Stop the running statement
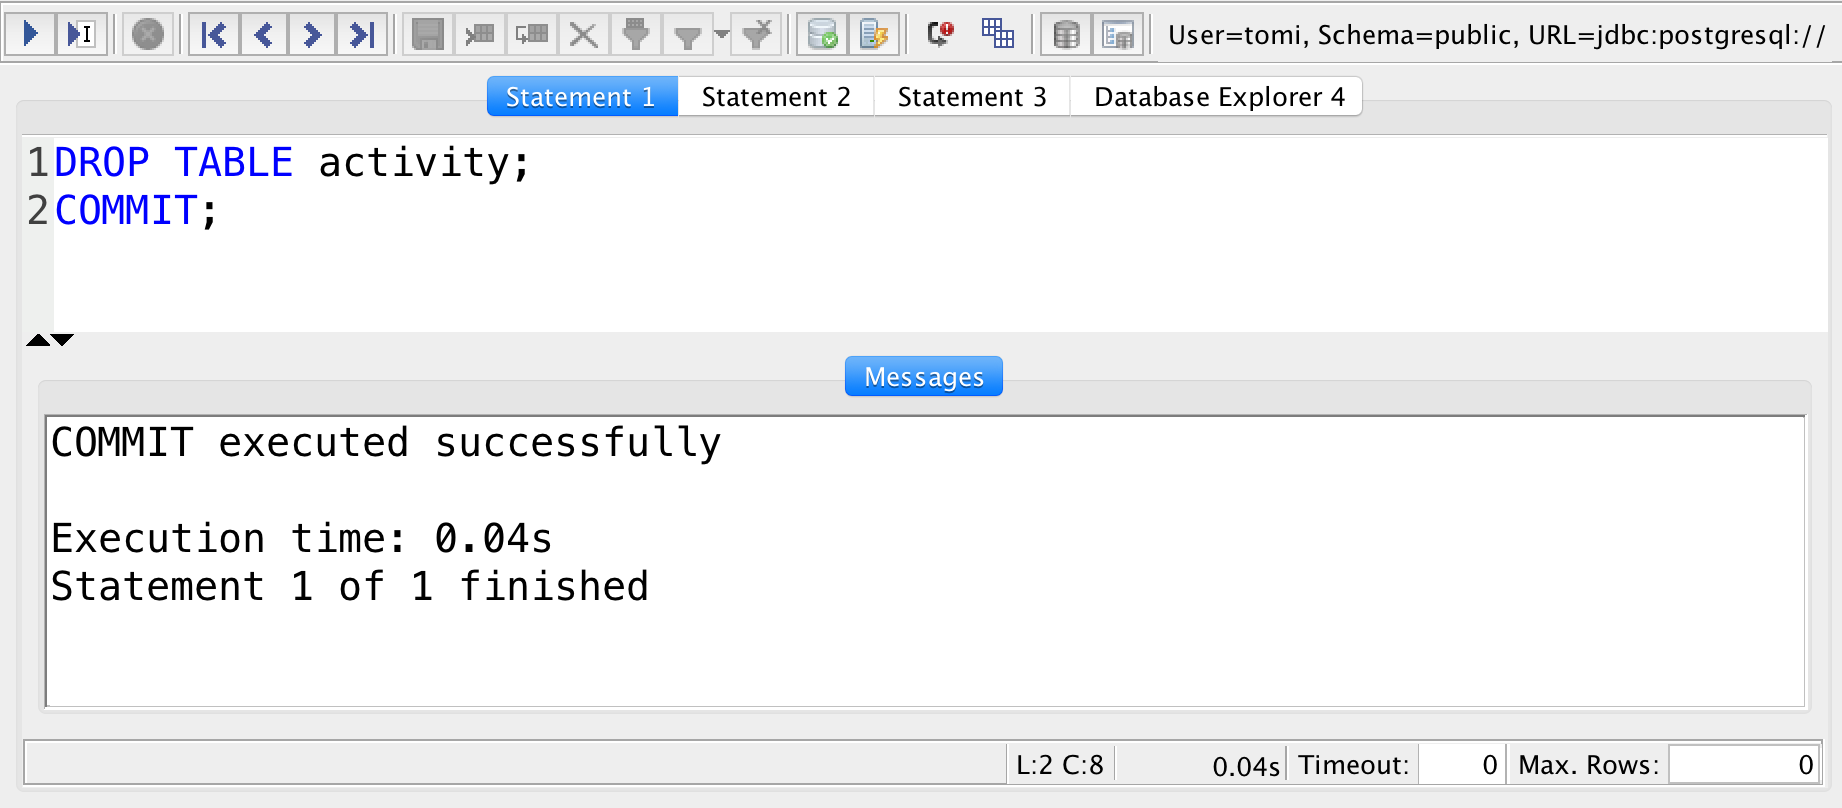1842x808 pixels. (146, 33)
